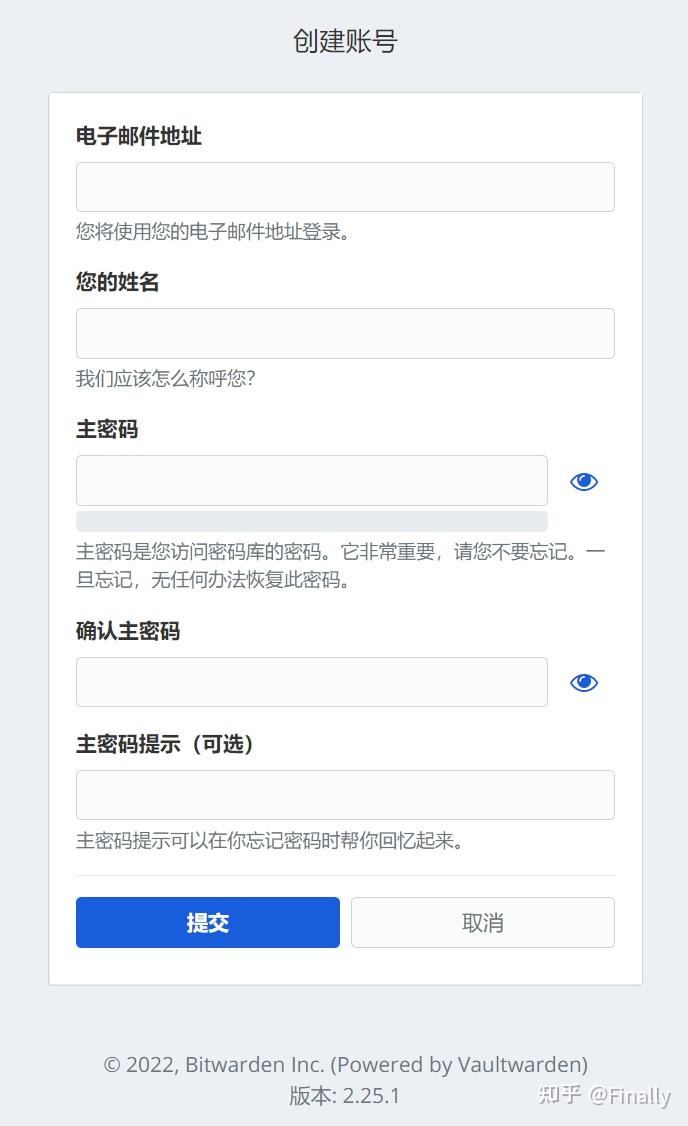Select the 确认主密码 entry box
This screenshot has height=1126, width=688.
[311, 681]
